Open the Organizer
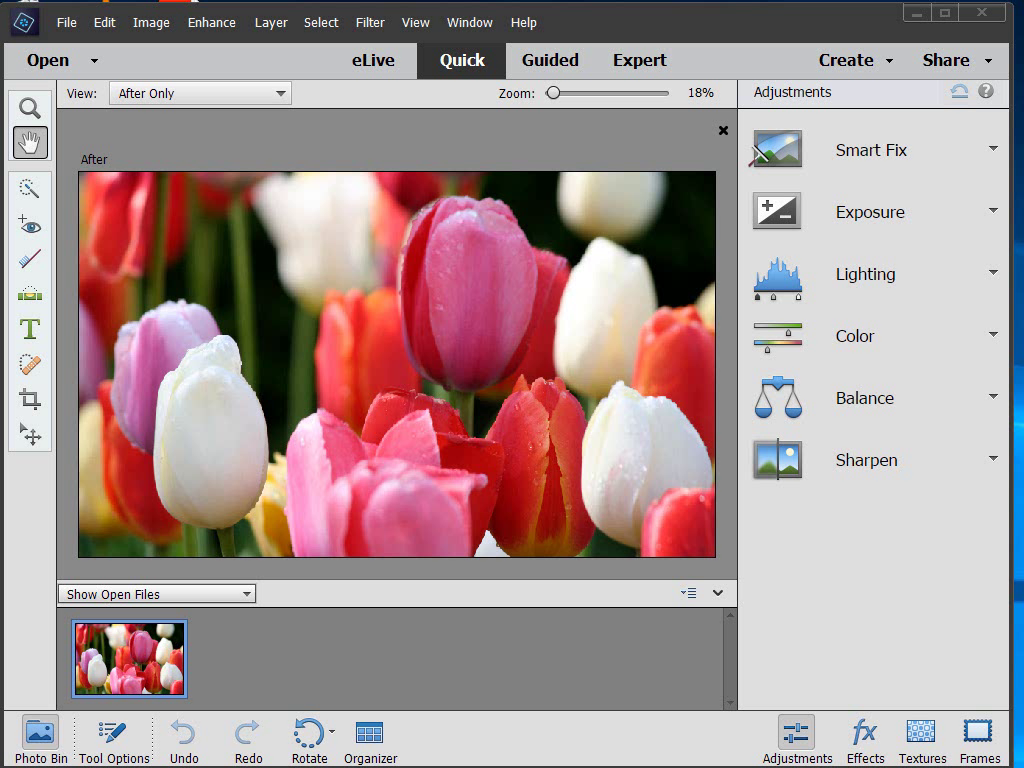Image resolution: width=1024 pixels, height=768 pixels. [370, 740]
